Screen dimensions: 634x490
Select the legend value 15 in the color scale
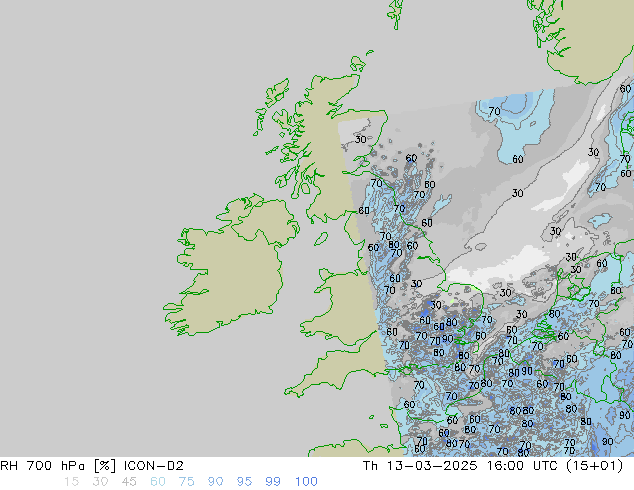point(72,482)
